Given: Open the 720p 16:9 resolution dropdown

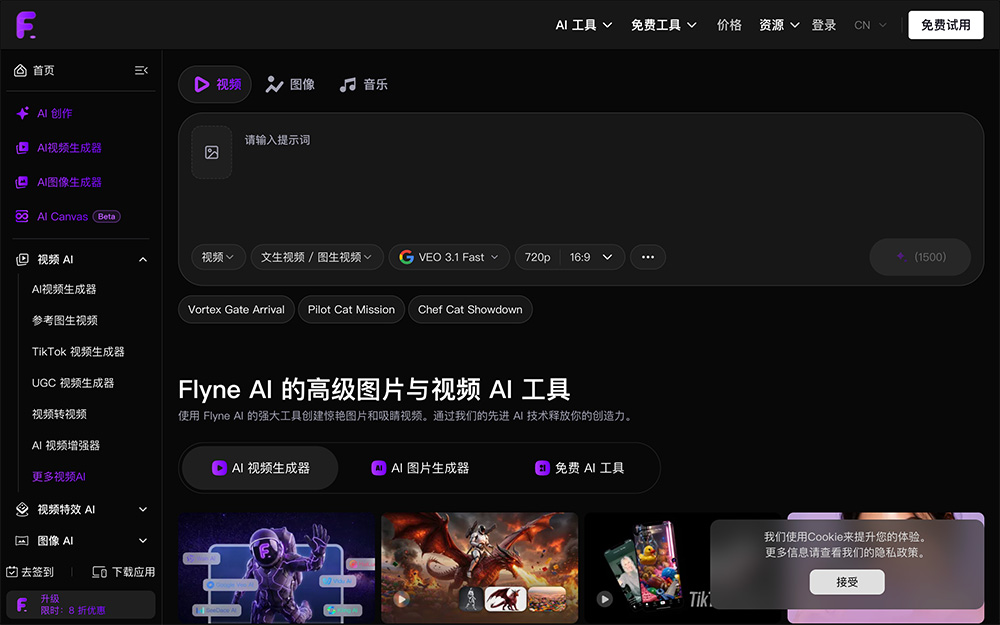Looking at the screenshot, I should click(x=570, y=257).
